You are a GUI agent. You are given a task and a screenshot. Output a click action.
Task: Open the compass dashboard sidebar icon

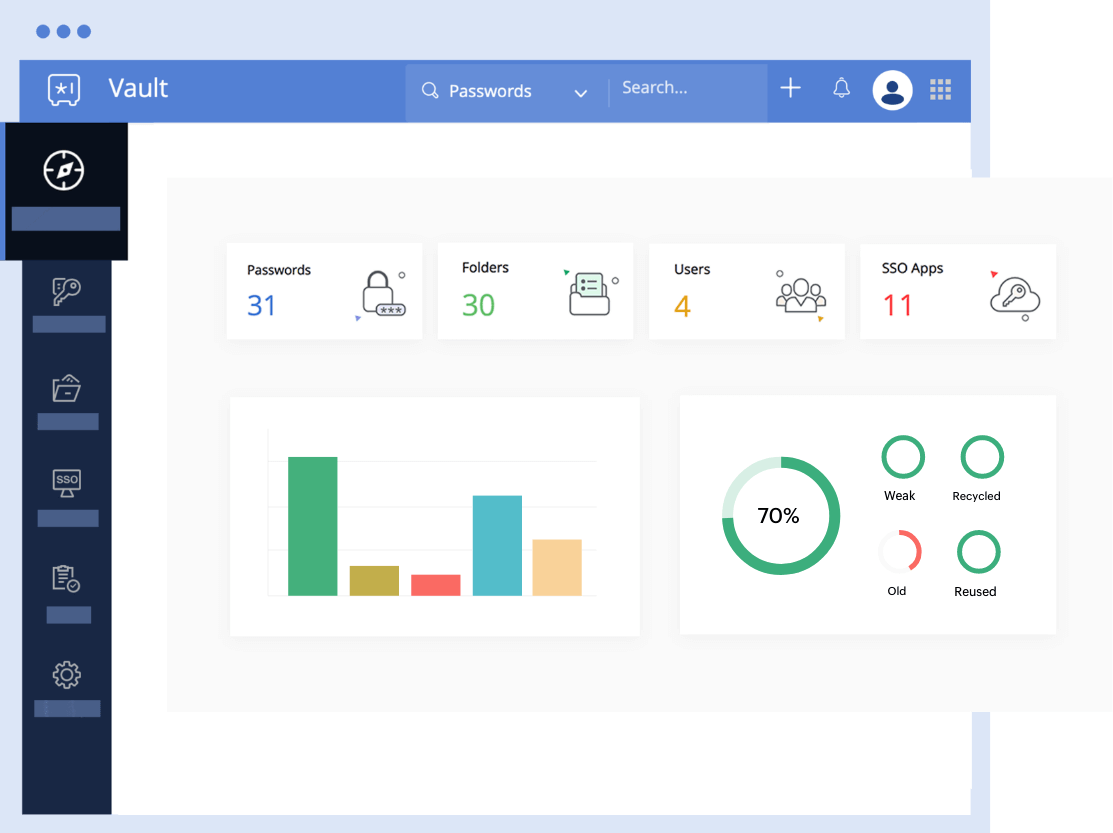(64, 170)
